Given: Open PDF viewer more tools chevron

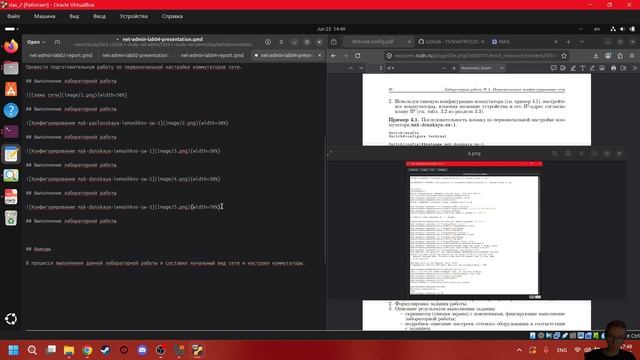Looking at the screenshot, I should coord(634,68).
